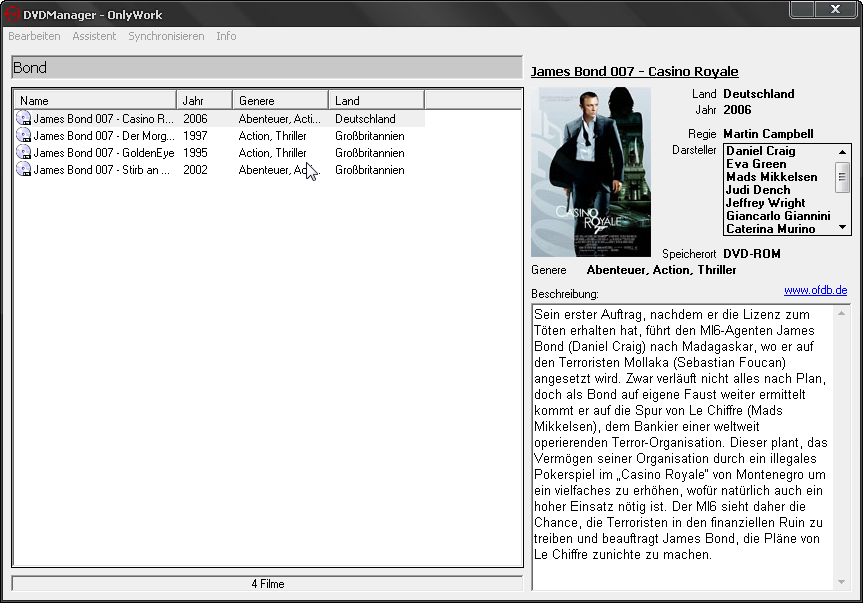Click the up arrow of the Beschreibung scrollbar

(841, 314)
